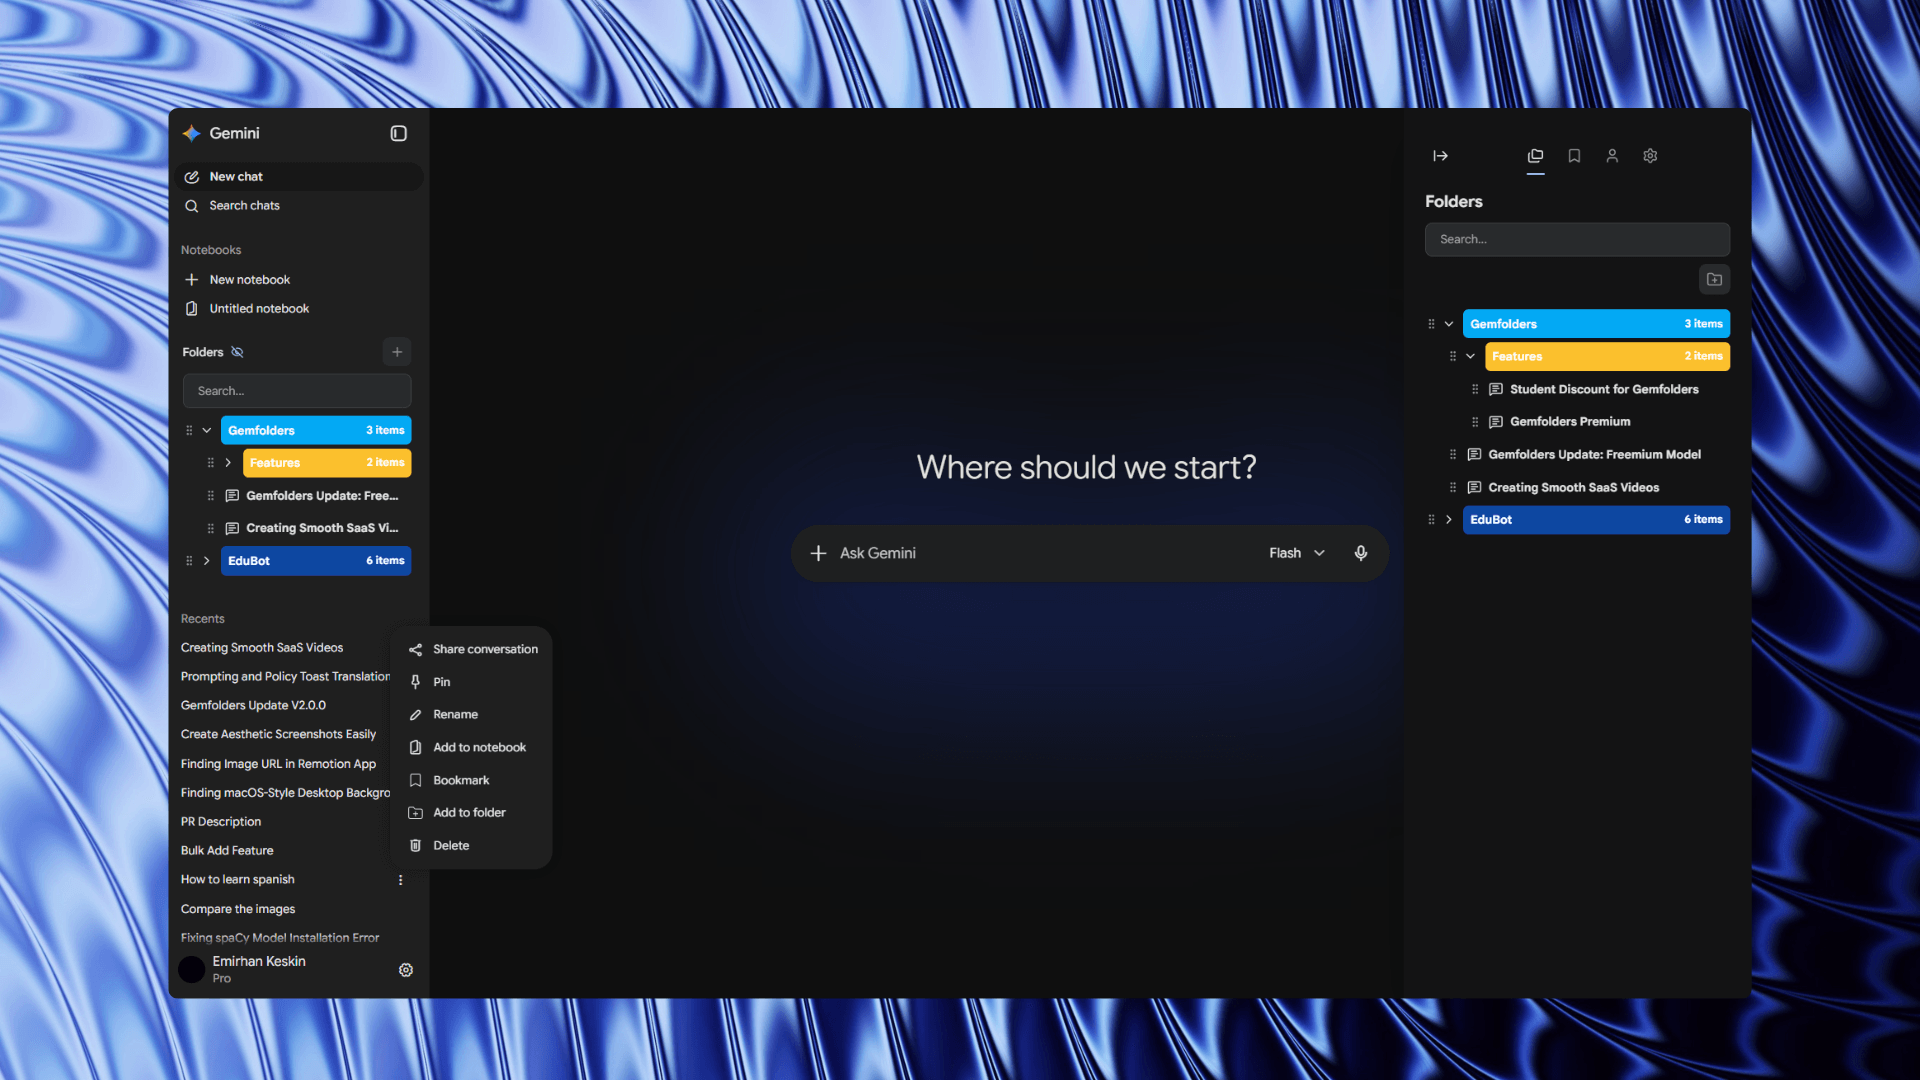Collapse right panel with arrow icon
The height and width of the screenshot is (1080, 1920).
coord(1441,156)
